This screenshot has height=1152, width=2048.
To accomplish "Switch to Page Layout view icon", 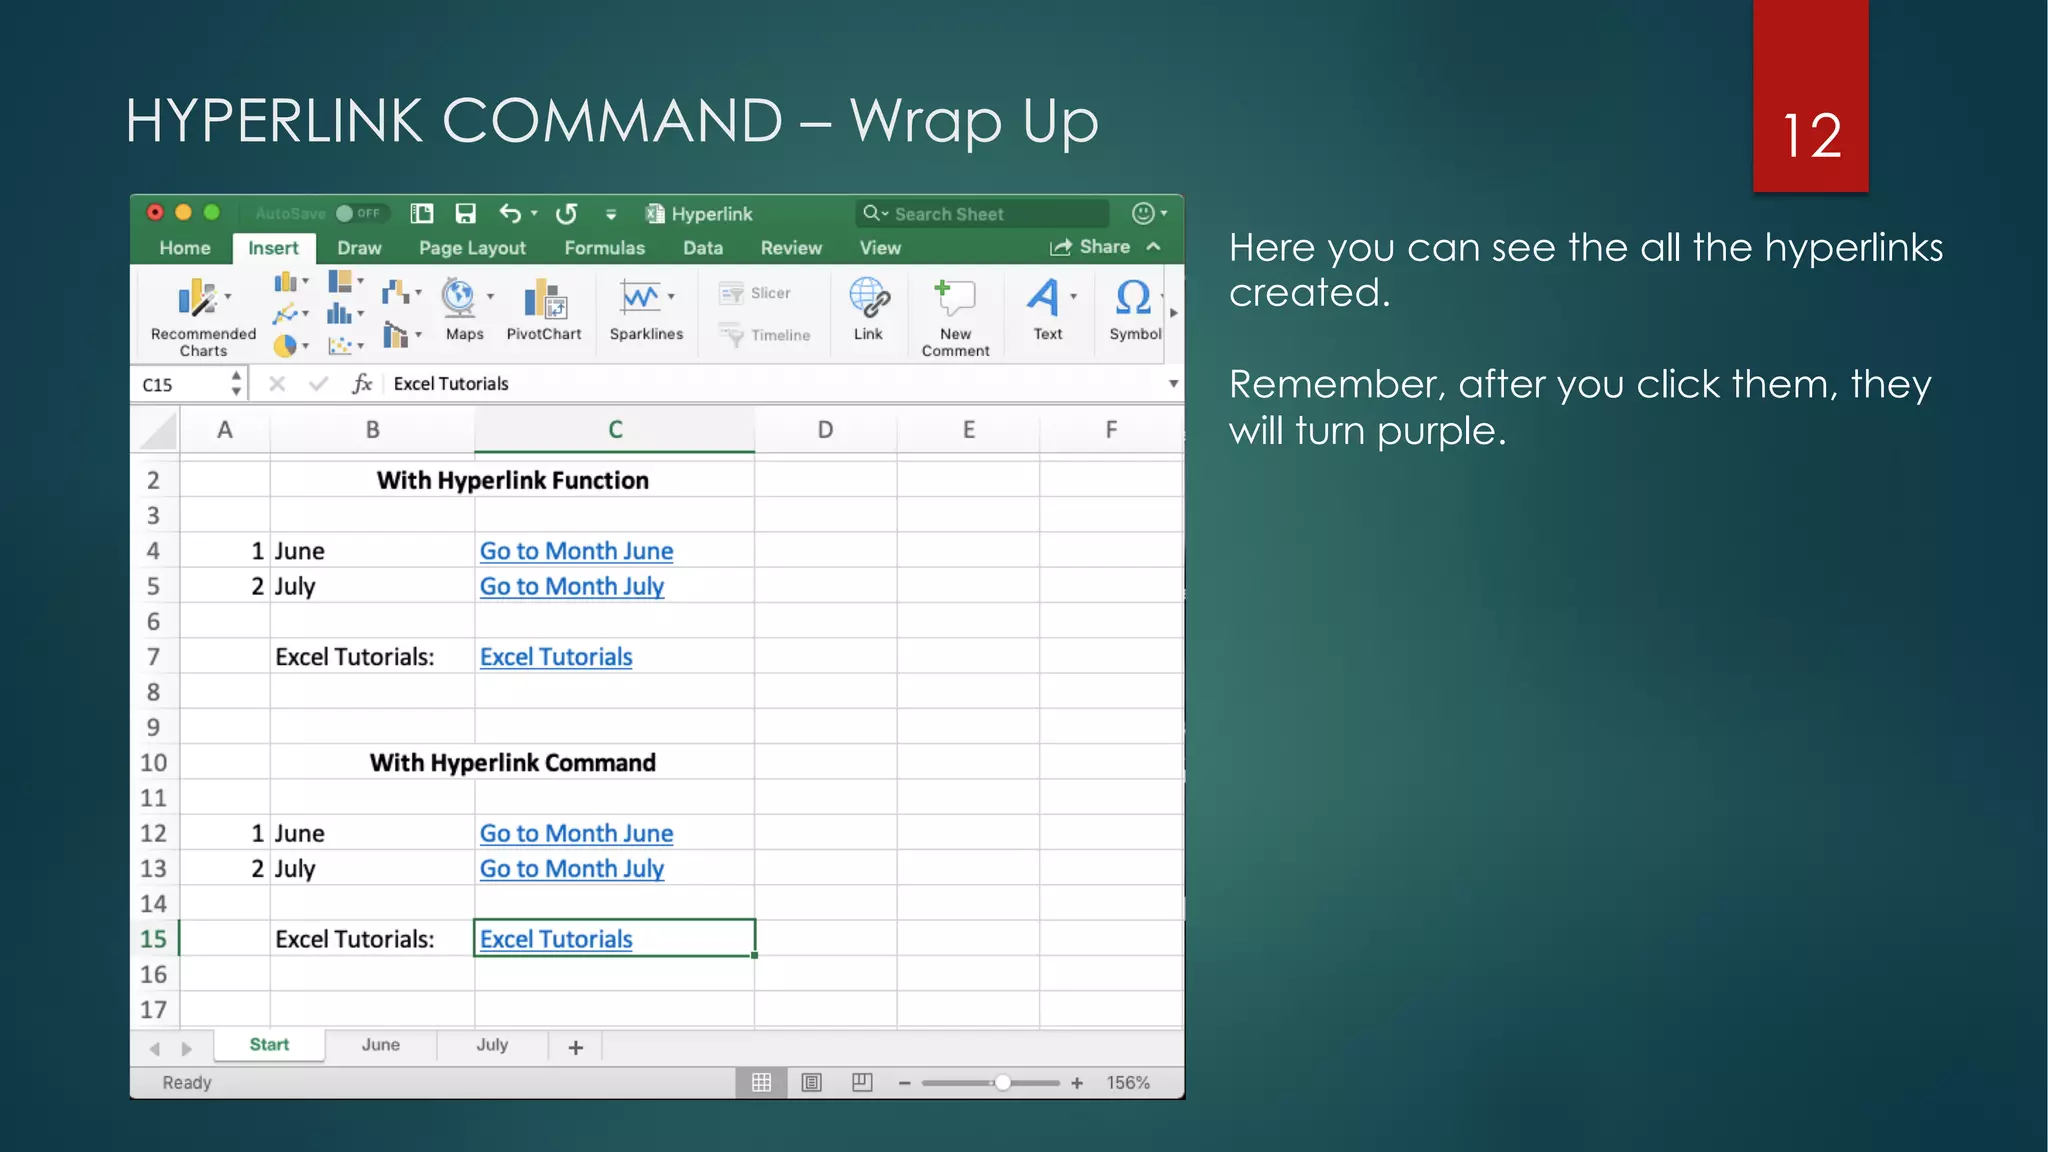I will pos(812,1083).
